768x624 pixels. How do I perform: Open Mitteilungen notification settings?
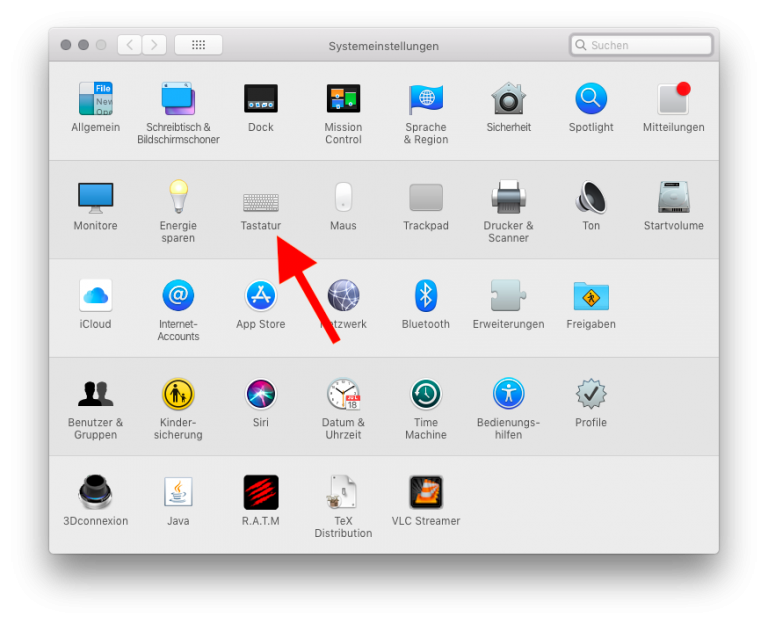[x=673, y=98]
